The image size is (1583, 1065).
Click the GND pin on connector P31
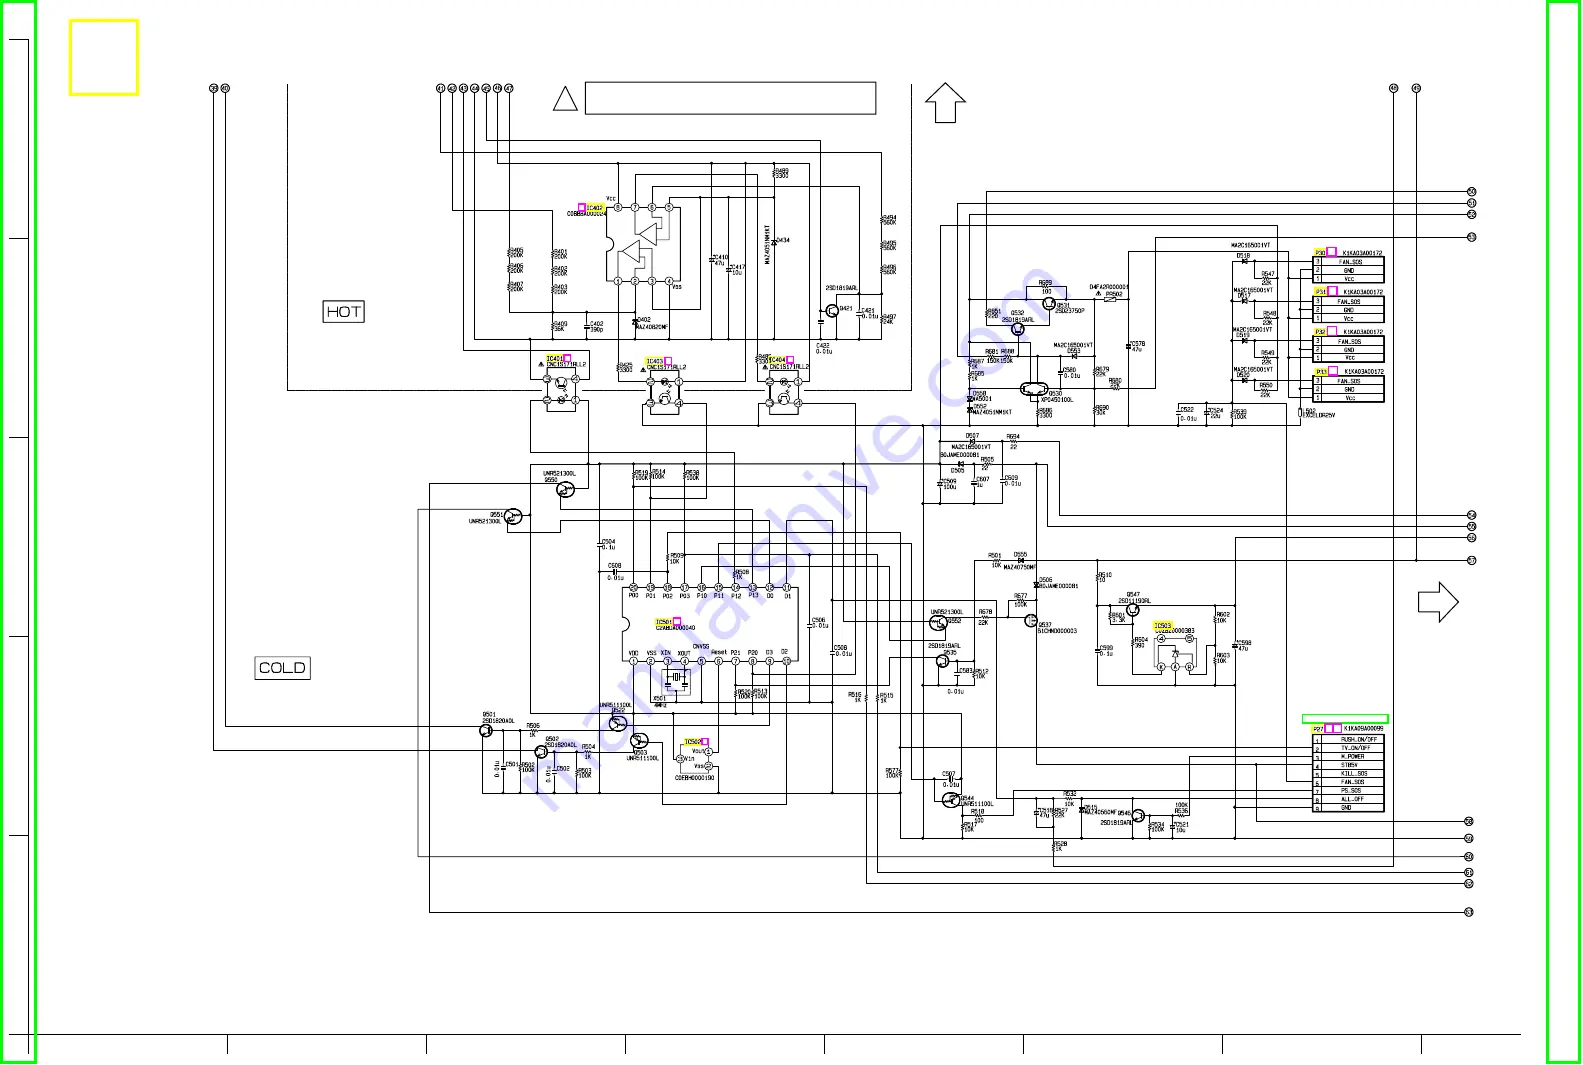pos(1349,310)
